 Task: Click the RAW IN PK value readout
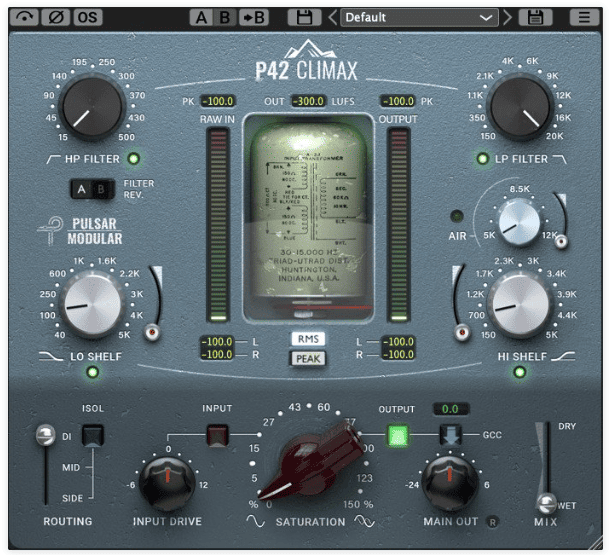219,101
